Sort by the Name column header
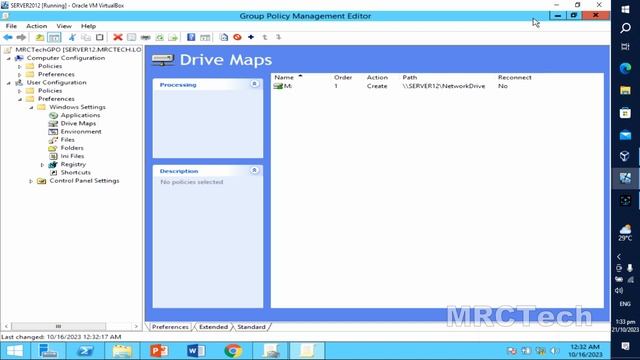Screen dimensions: 640x360 [284, 77]
